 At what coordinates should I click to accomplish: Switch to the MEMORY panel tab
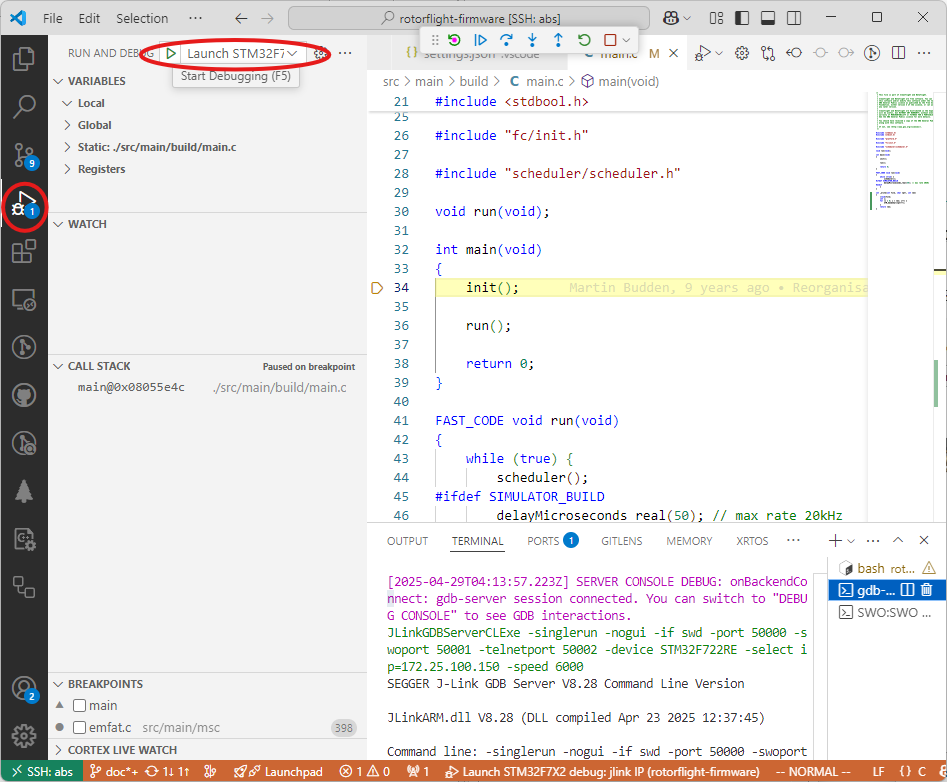point(689,541)
